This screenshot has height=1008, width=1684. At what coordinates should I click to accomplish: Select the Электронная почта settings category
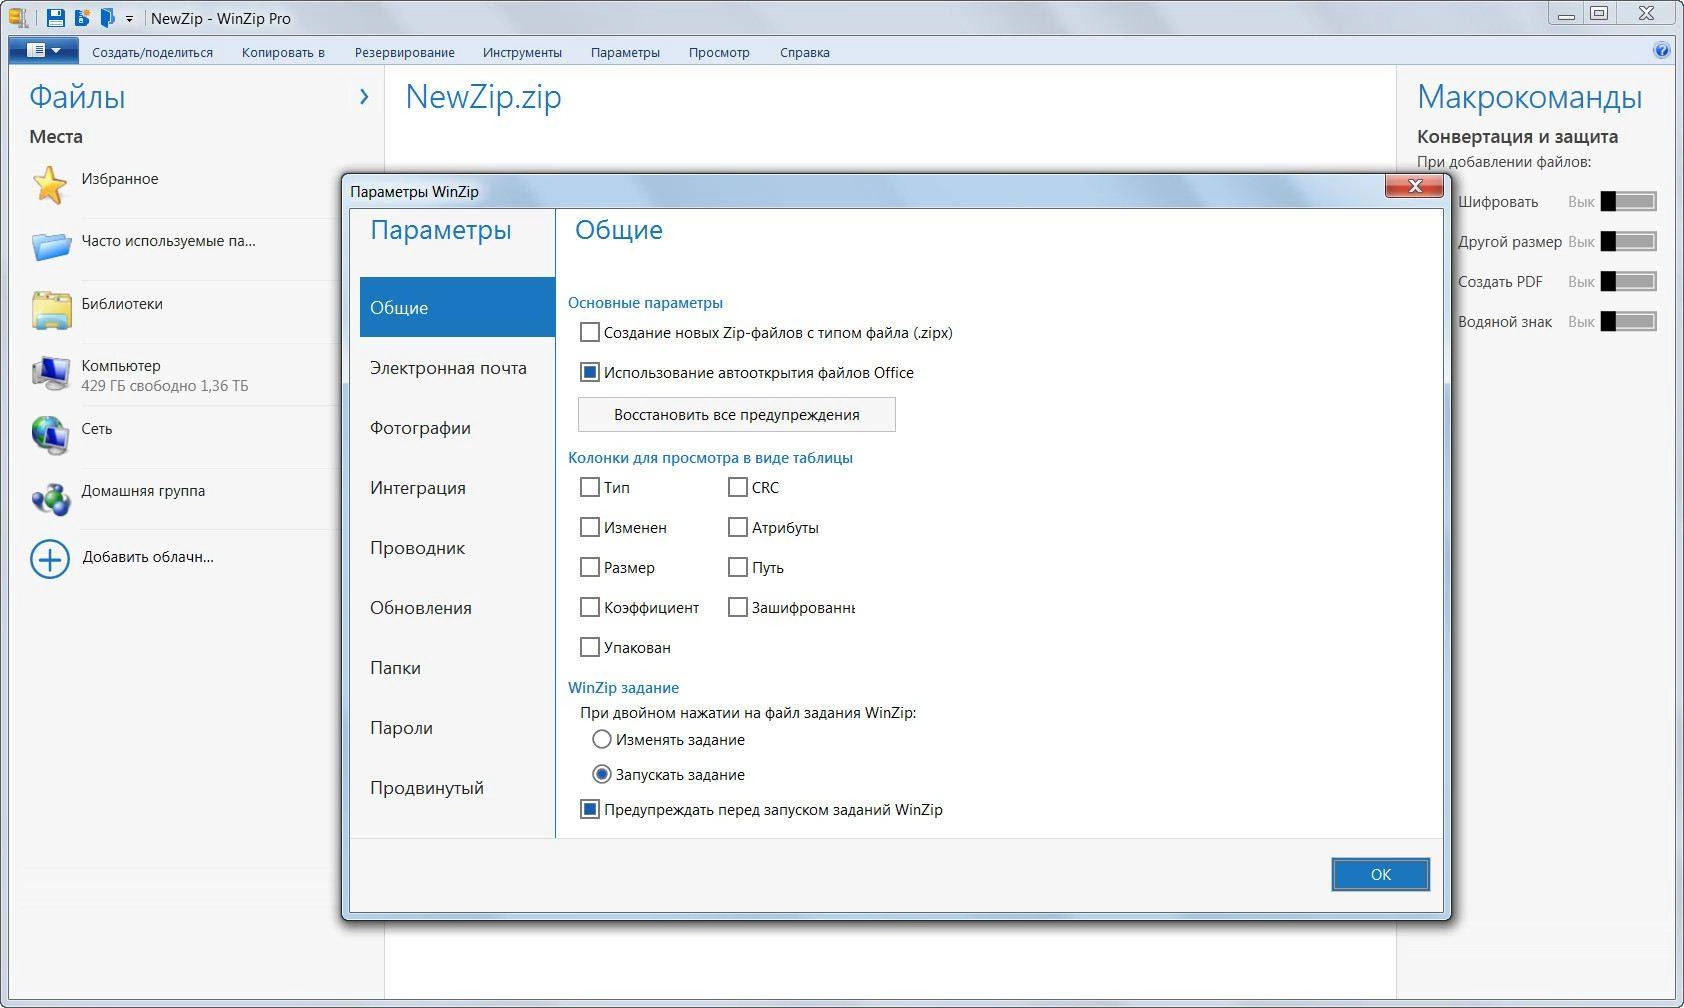(457, 367)
